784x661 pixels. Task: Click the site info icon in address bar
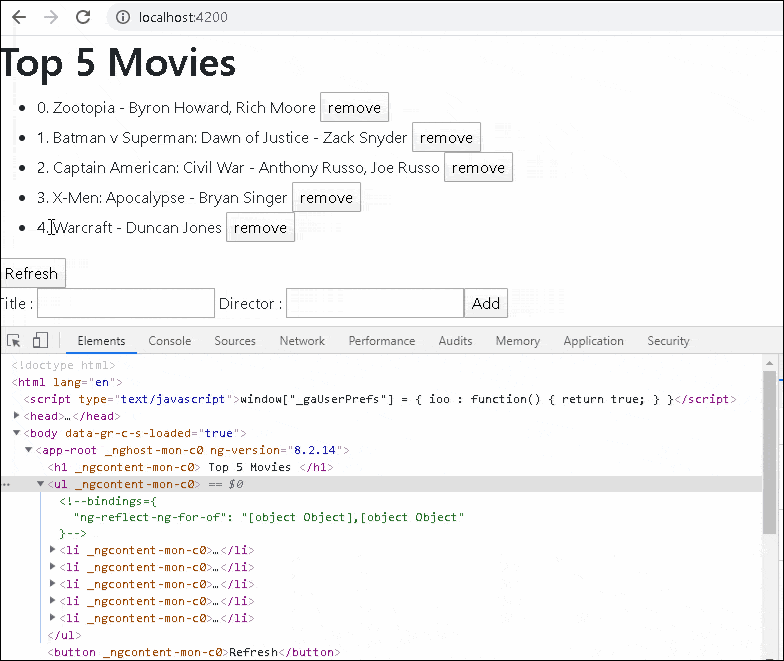coord(122,17)
